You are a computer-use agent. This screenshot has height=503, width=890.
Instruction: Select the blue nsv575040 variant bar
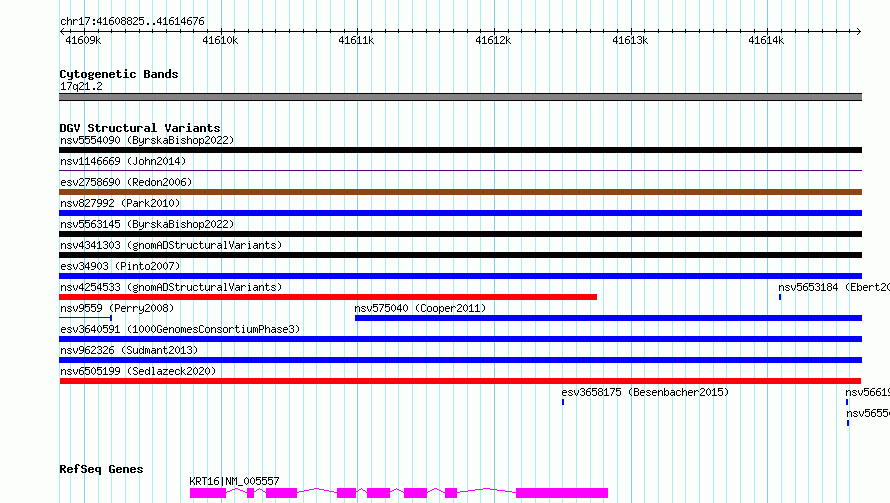coord(608,318)
